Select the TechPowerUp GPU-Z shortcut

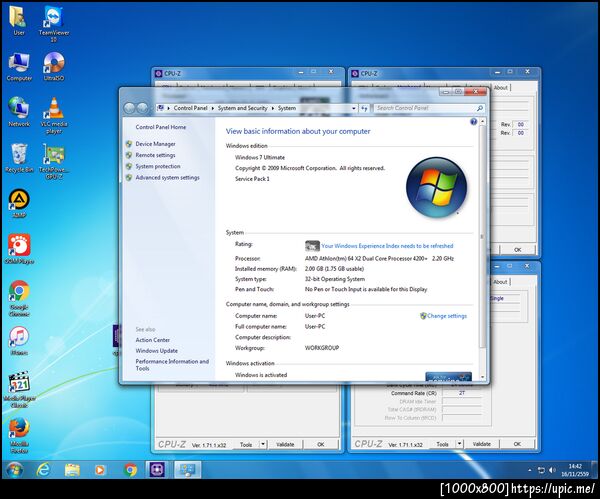click(54, 161)
